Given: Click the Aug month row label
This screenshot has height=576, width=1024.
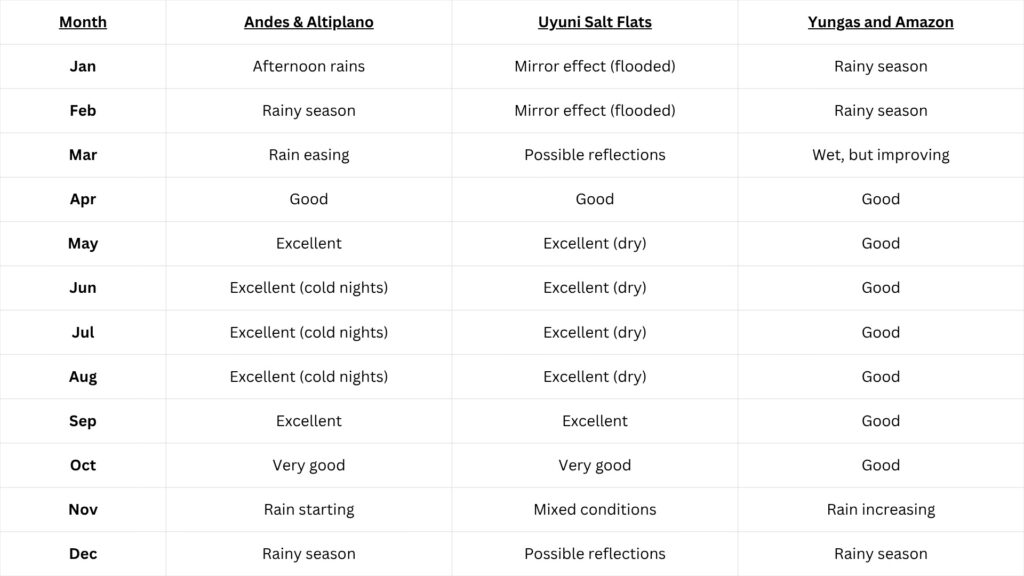Looking at the screenshot, I should 83,377.
